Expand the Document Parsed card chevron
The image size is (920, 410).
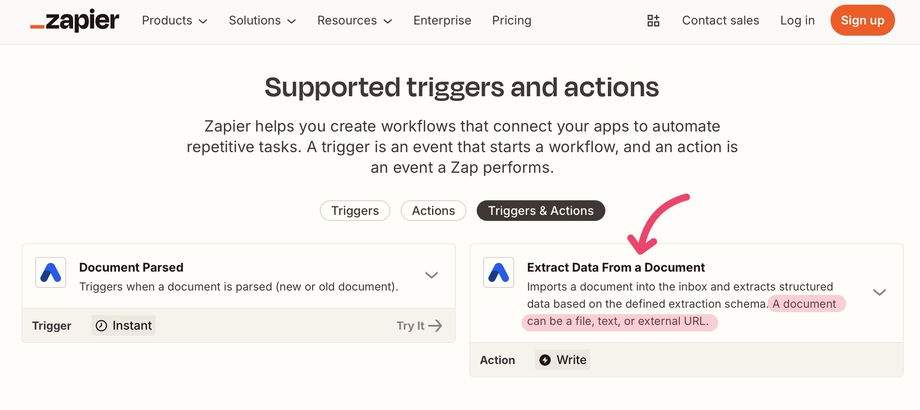(432, 275)
